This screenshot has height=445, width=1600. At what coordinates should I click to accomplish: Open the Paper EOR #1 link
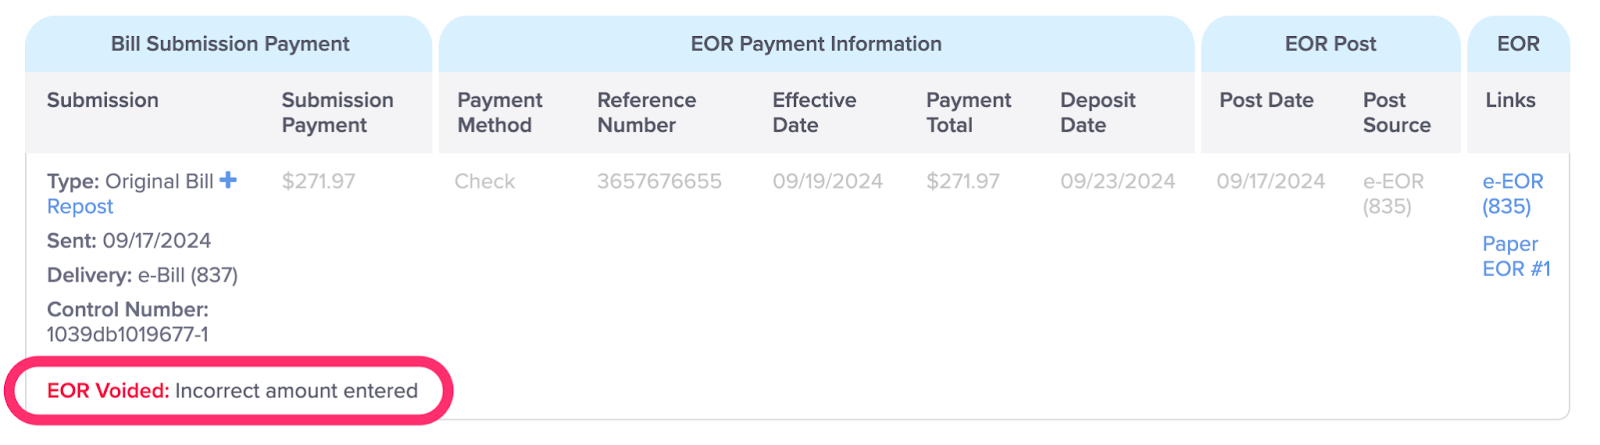(x=1516, y=256)
